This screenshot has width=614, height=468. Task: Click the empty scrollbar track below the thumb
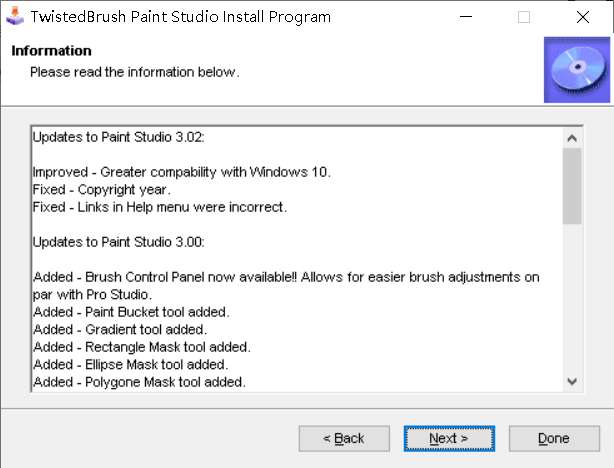(572, 300)
